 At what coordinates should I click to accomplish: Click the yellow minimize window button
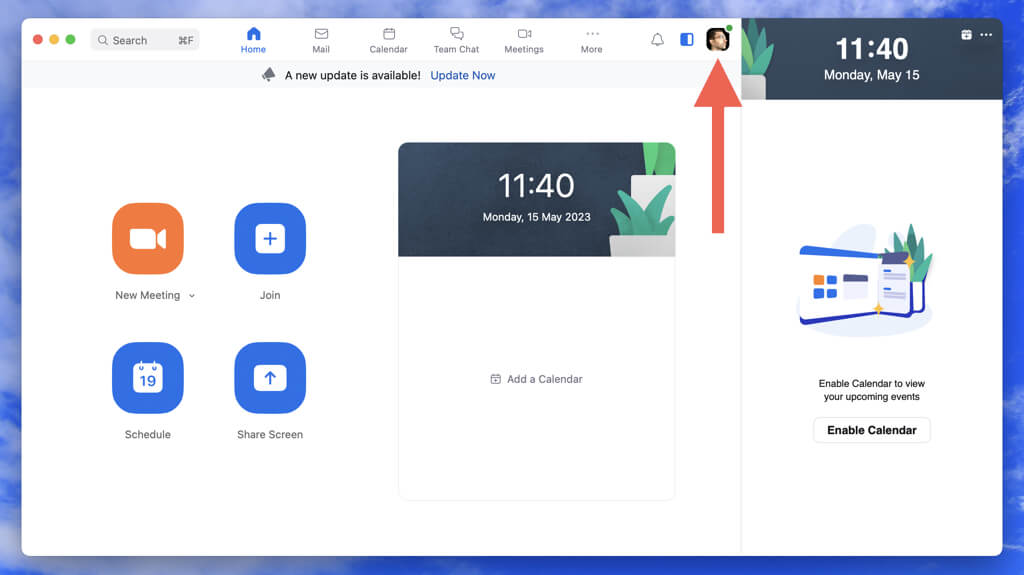click(x=54, y=40)
